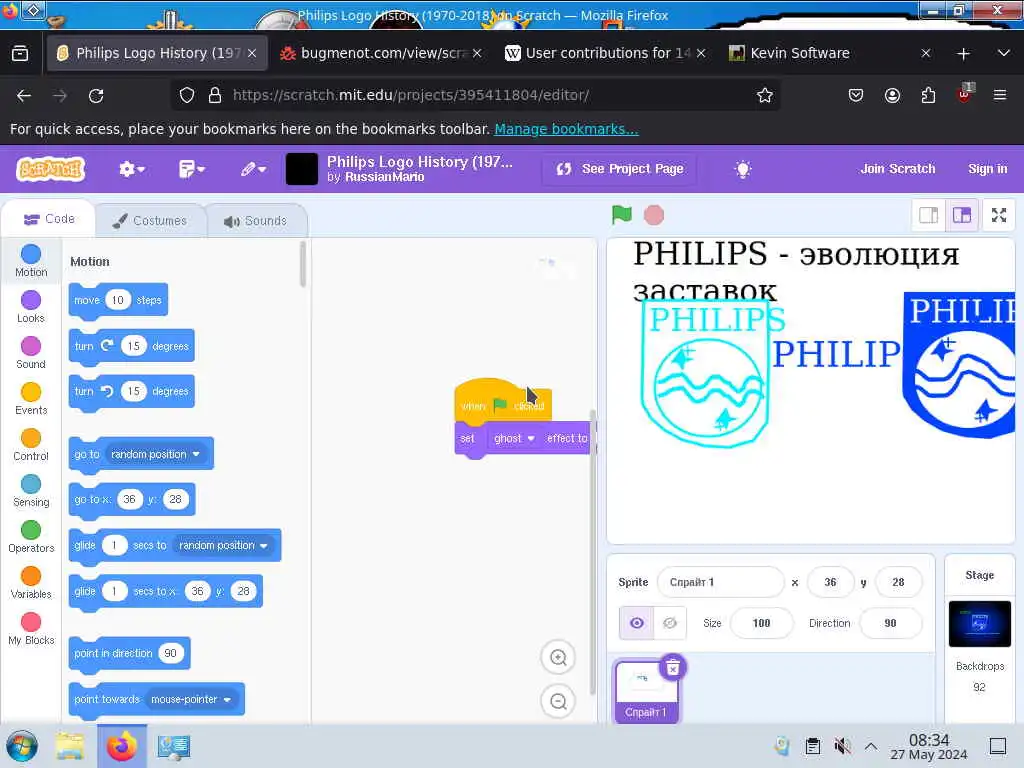Zoom in the code workspace
Image resolution: width=1024 pixels, height=768 pixels.
pyautogui.click(x=558, y=657)
